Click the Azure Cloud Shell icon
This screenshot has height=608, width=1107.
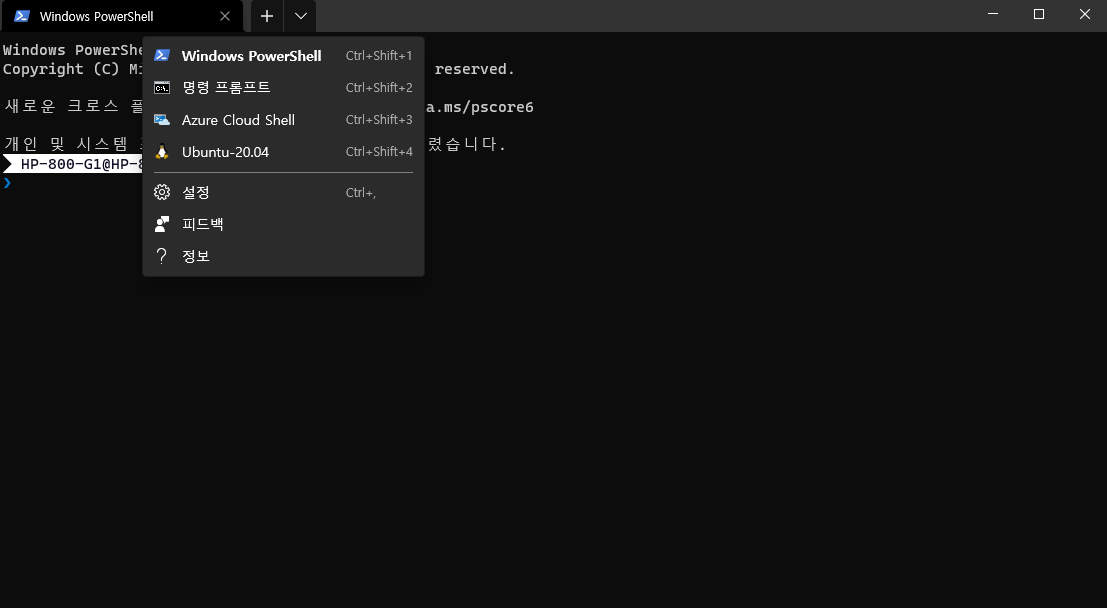point(161,119)
